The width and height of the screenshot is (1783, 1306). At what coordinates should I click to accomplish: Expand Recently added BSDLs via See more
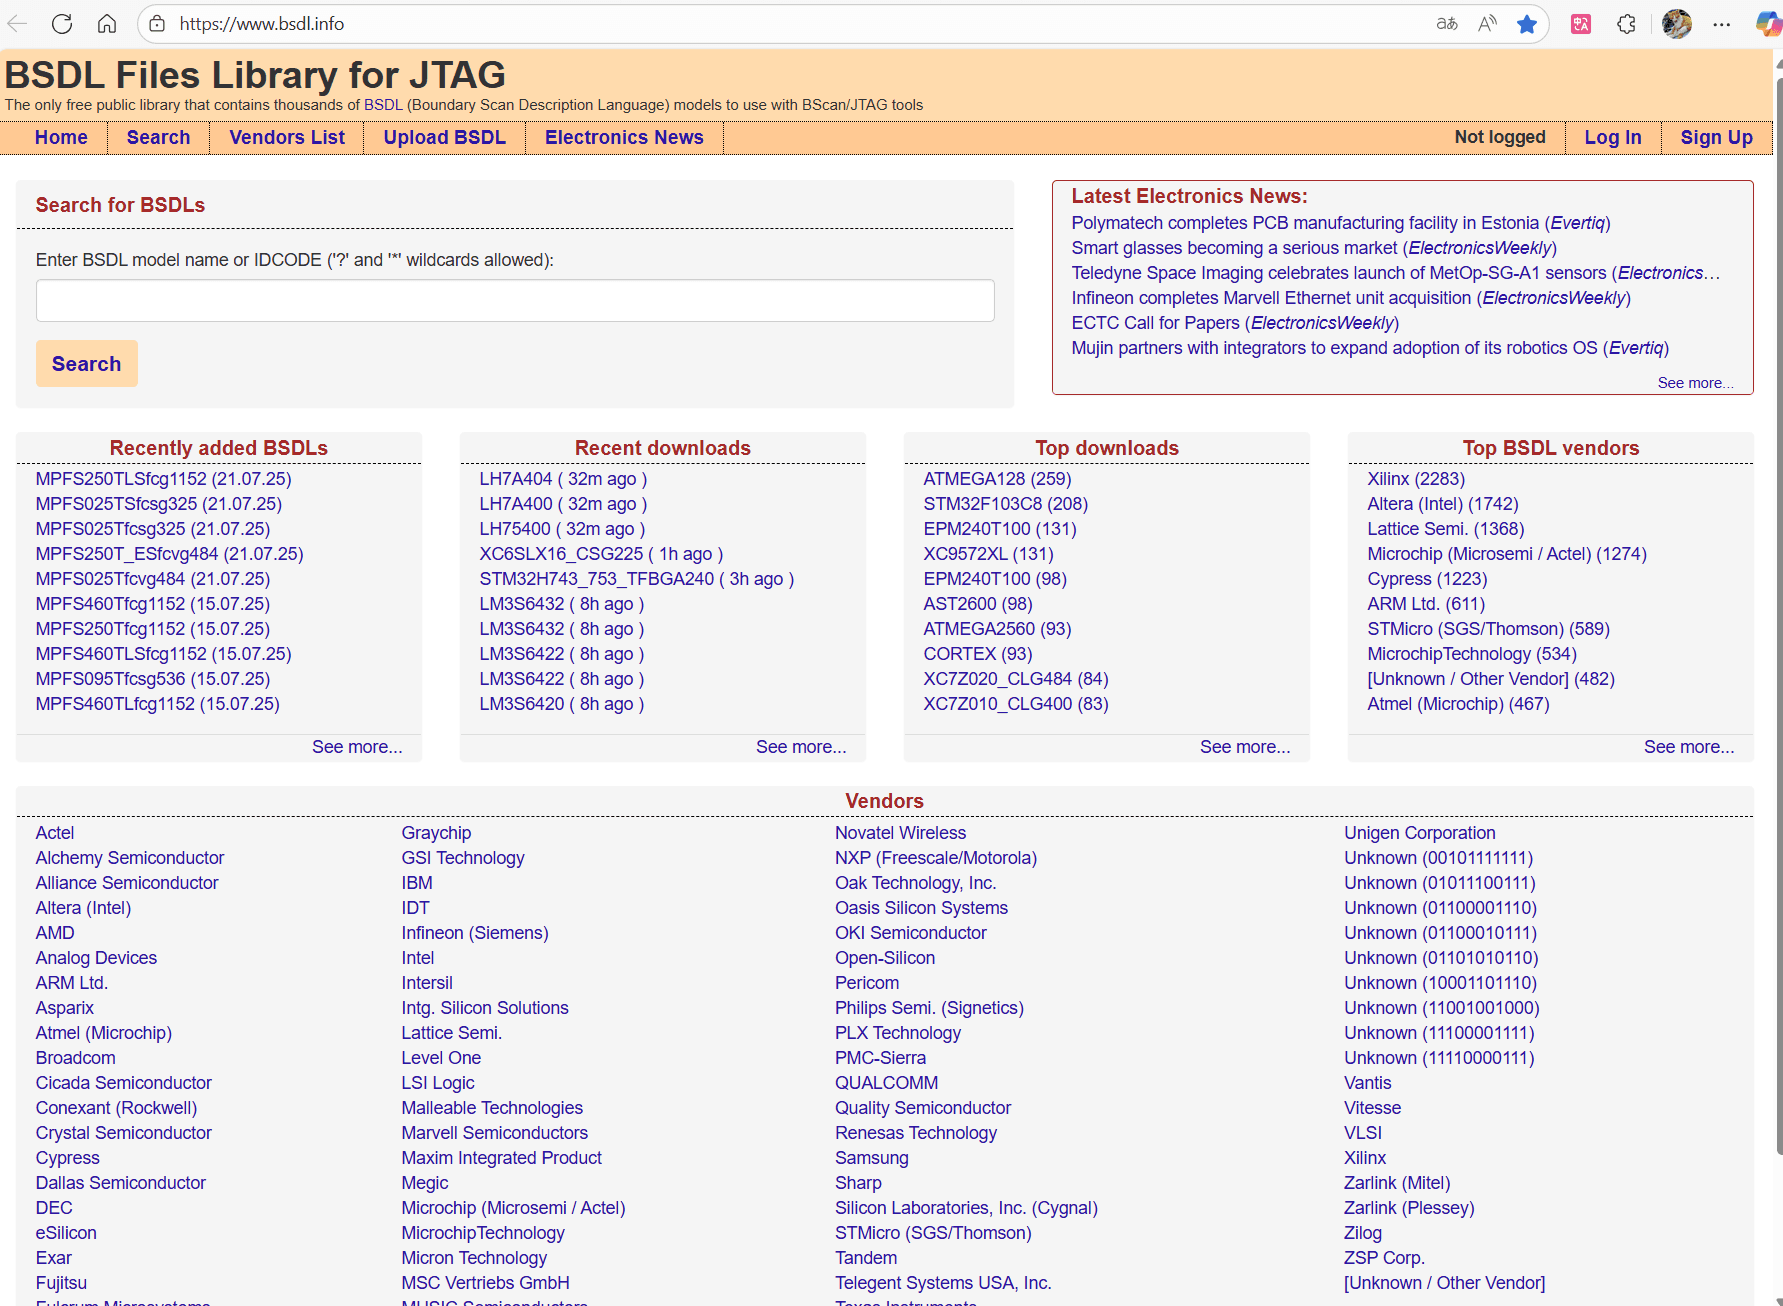(357, 747)
